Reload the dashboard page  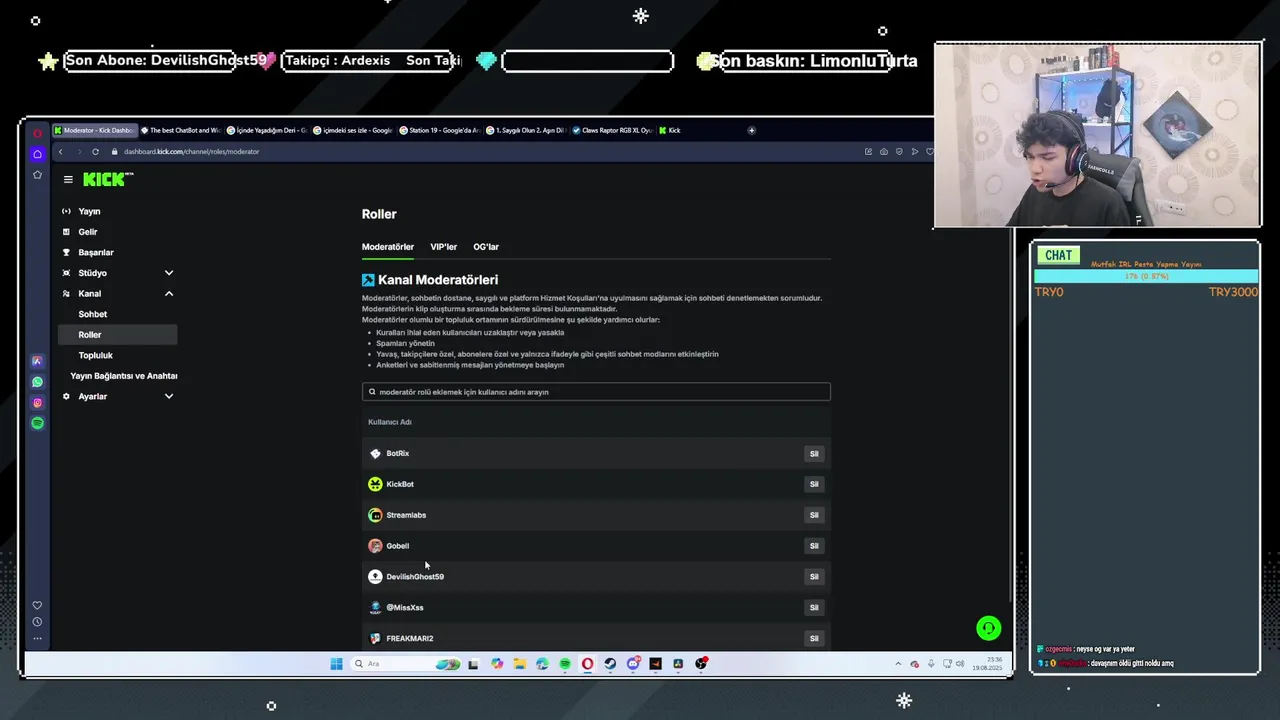click(95, 152)
